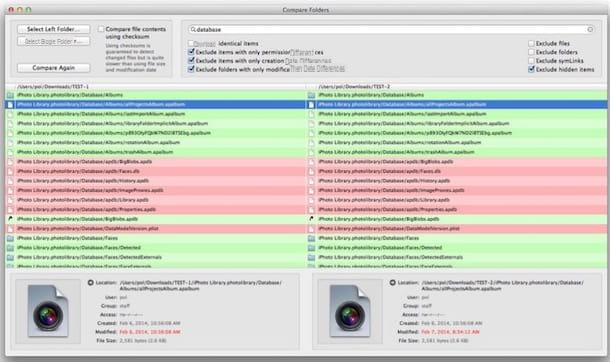This screenshot has width=610, height=362.
Task: Click Database/Faces folder icon in TEST-2 list
Action: 311,238
